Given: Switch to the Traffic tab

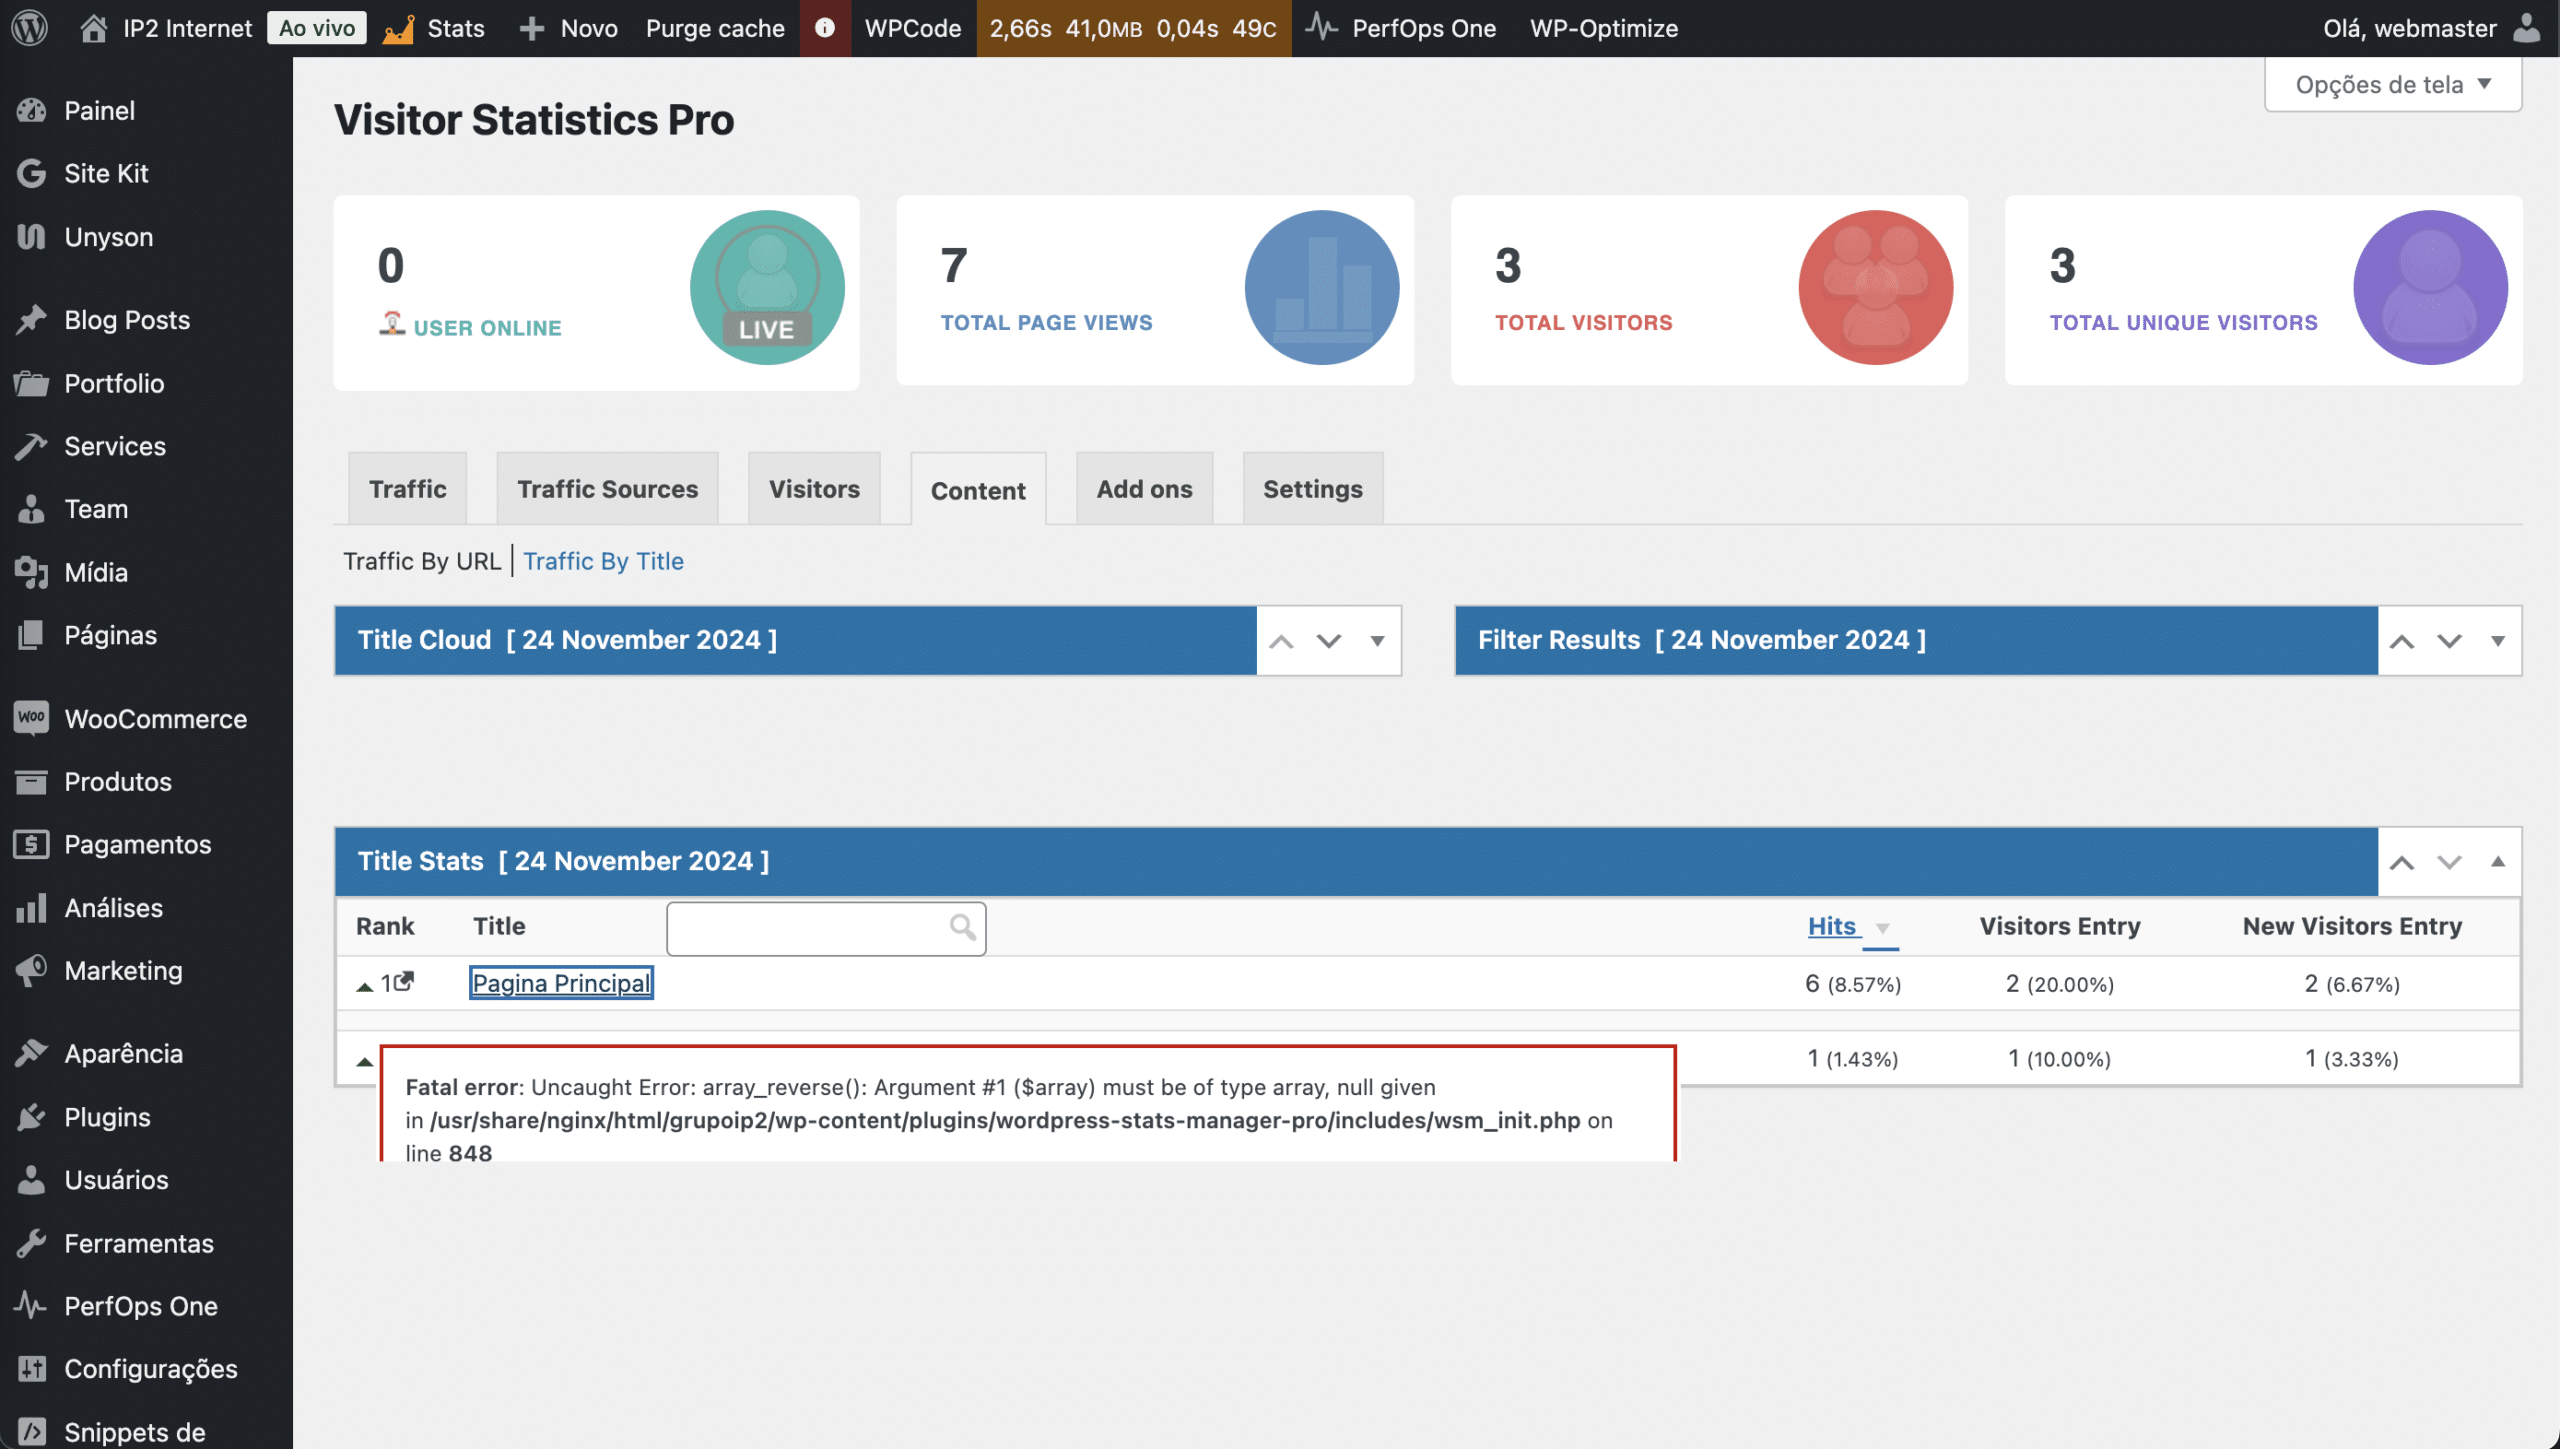Looking at the screenshot, I should (x=408, y=489).
